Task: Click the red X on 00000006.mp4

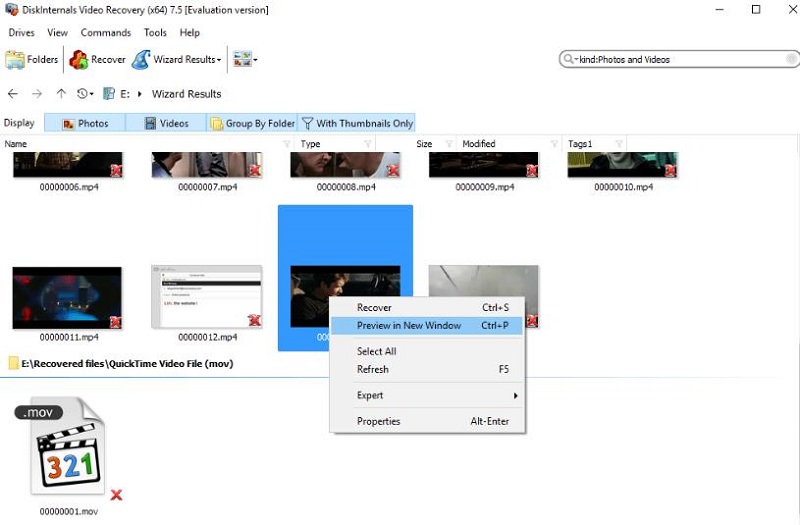Action: [116, 171]
